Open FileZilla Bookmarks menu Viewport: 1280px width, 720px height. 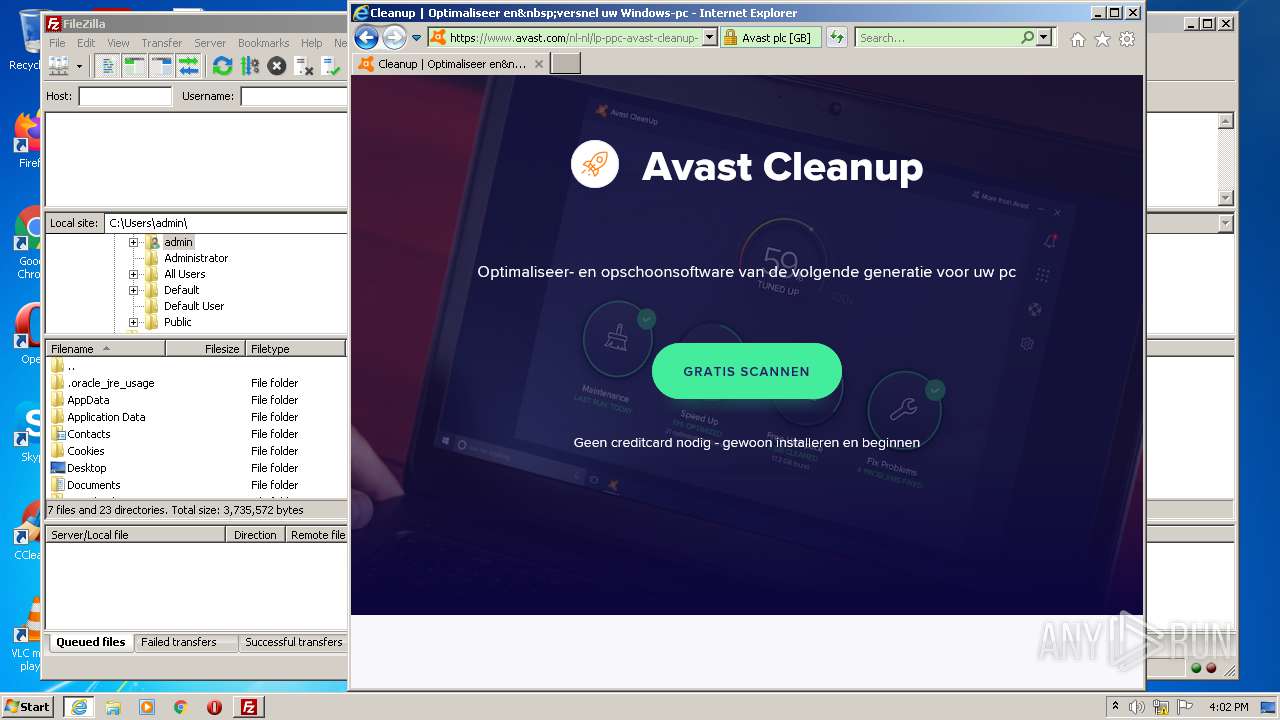[x=263, y=43]
